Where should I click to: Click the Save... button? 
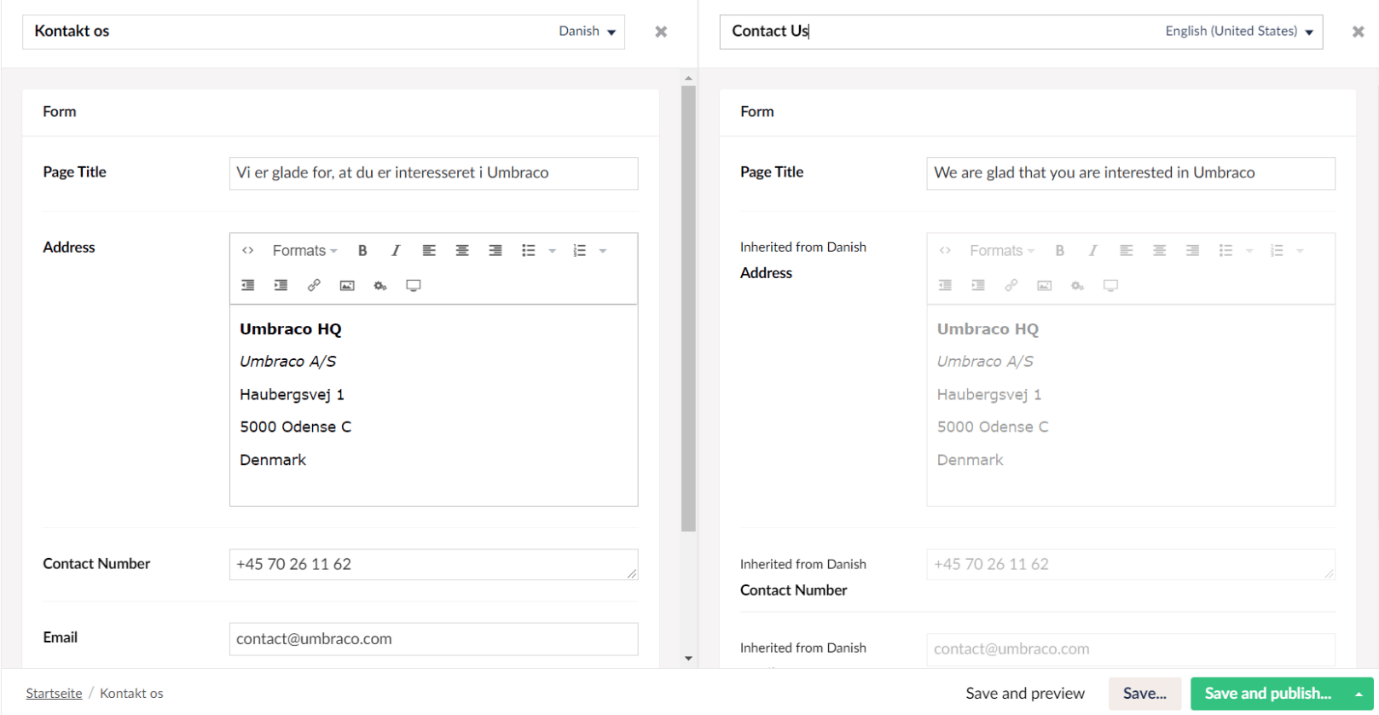point(1145,694)
